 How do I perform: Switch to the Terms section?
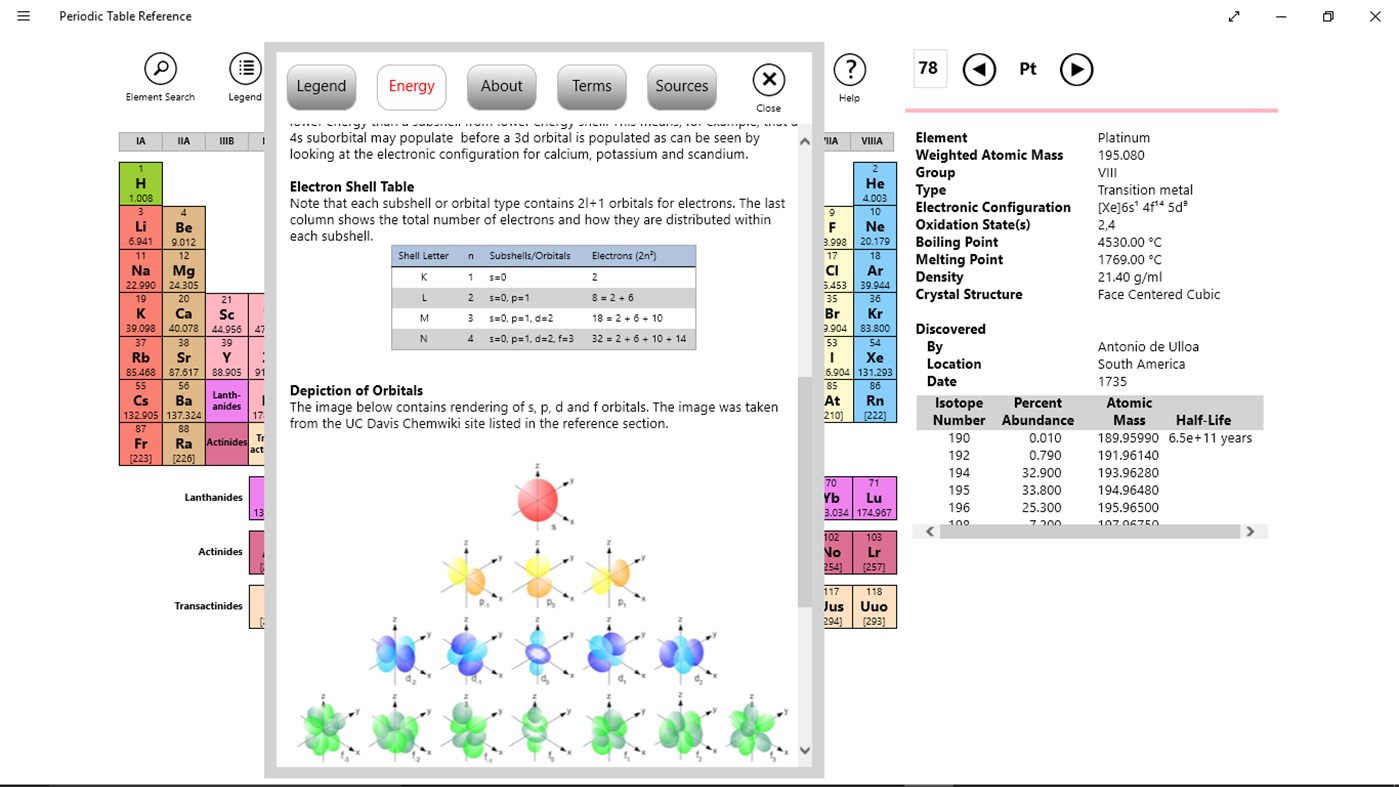591,86
